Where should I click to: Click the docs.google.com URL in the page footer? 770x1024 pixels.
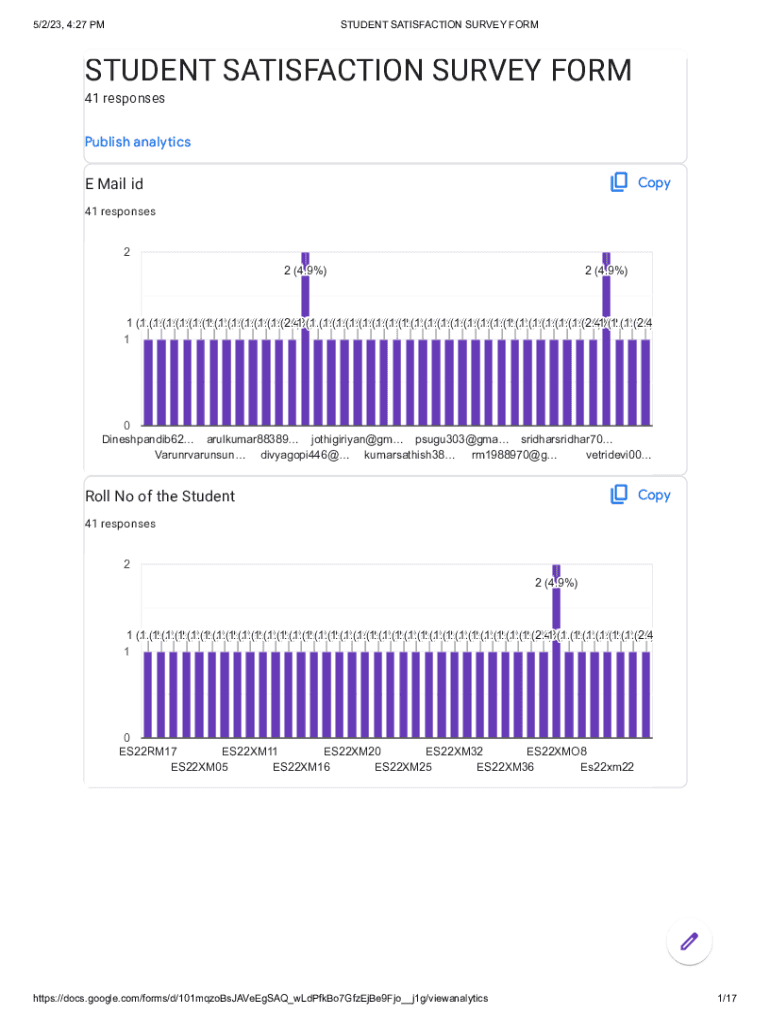(x=261, y=999)
